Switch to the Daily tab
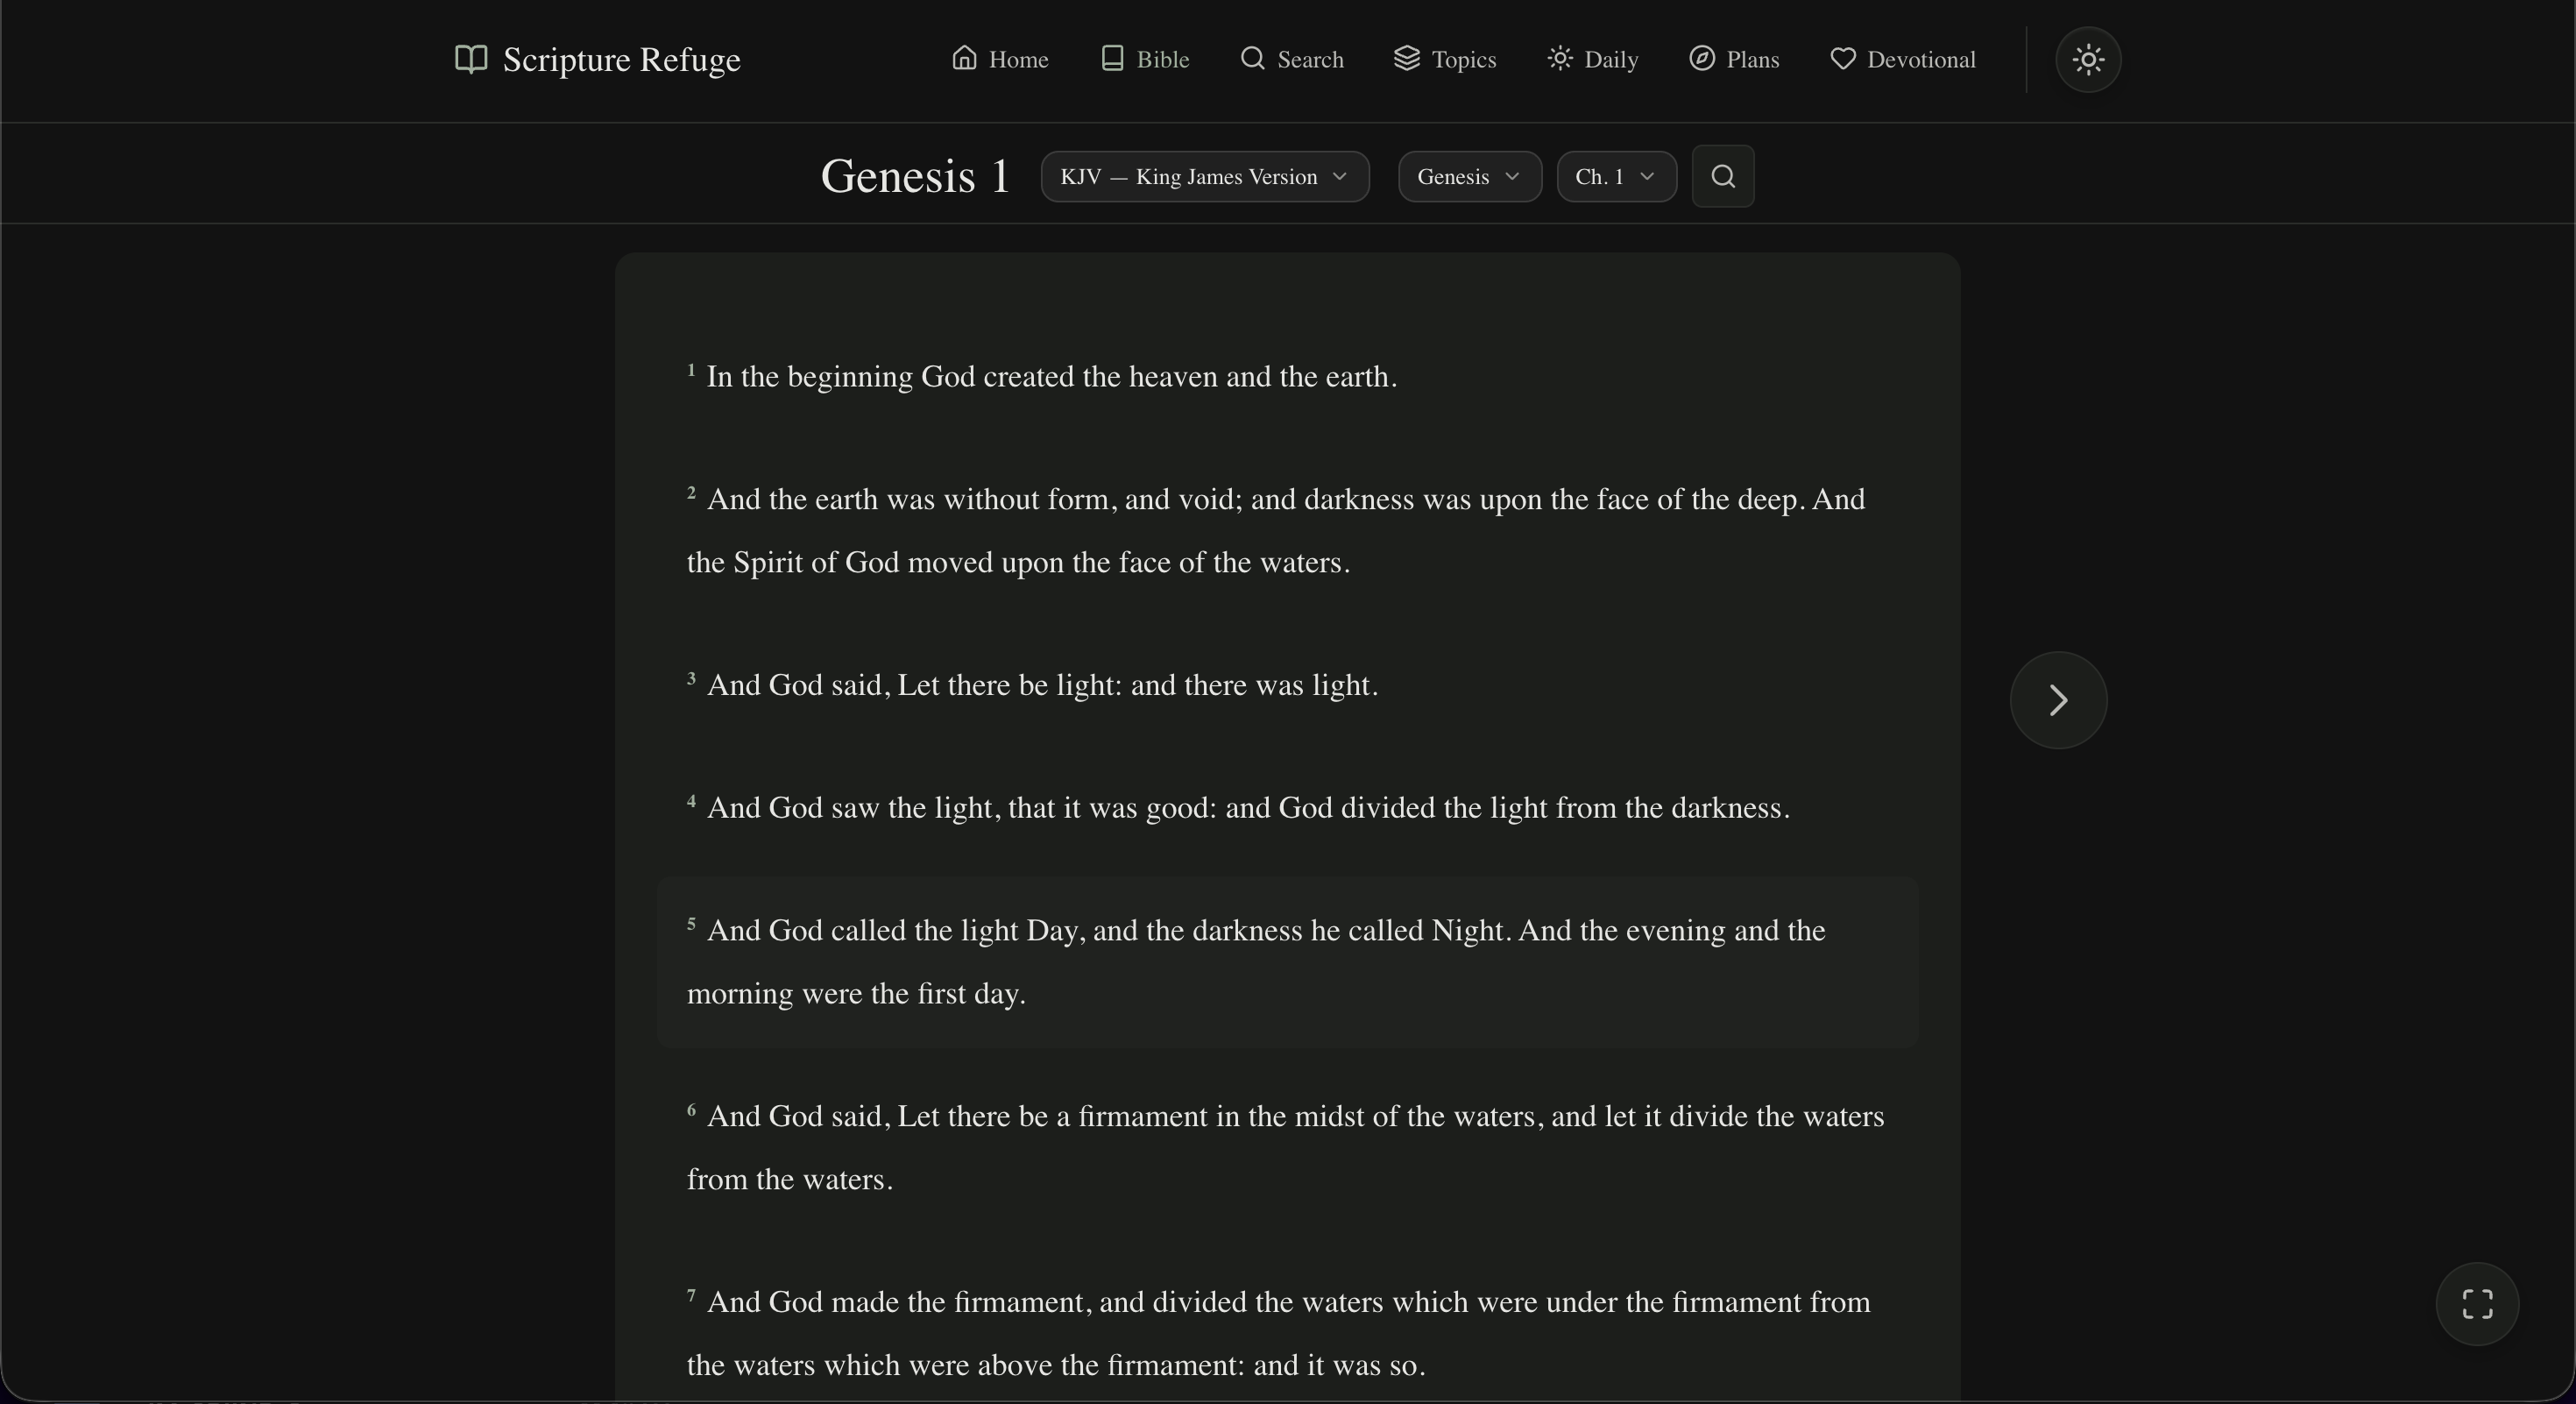Screen dimensions: 2576x1404 1592,59
